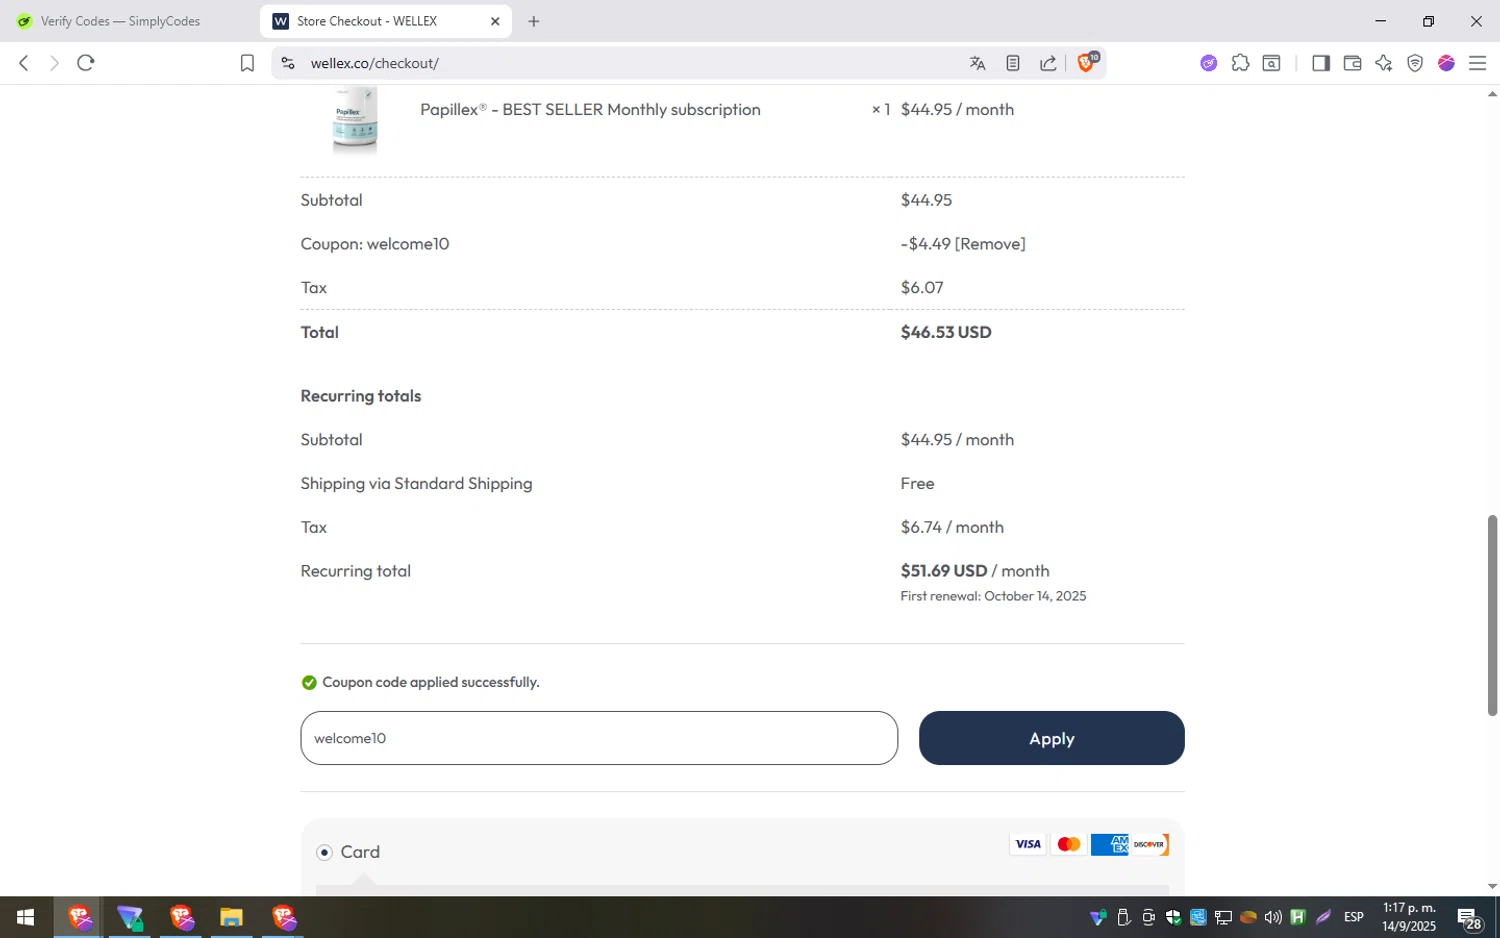
Task: Open extensions puzzle icon
Action: (1240, 63)
